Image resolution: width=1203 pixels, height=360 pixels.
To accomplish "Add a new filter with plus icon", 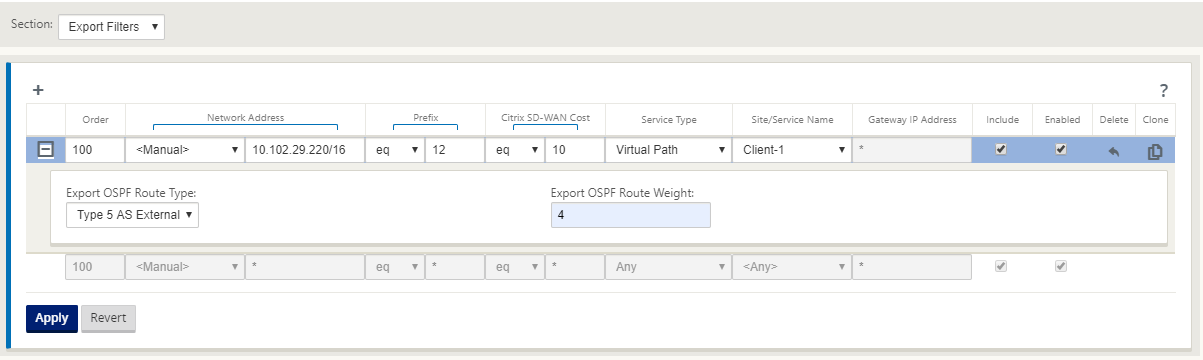I will [38, 90].
